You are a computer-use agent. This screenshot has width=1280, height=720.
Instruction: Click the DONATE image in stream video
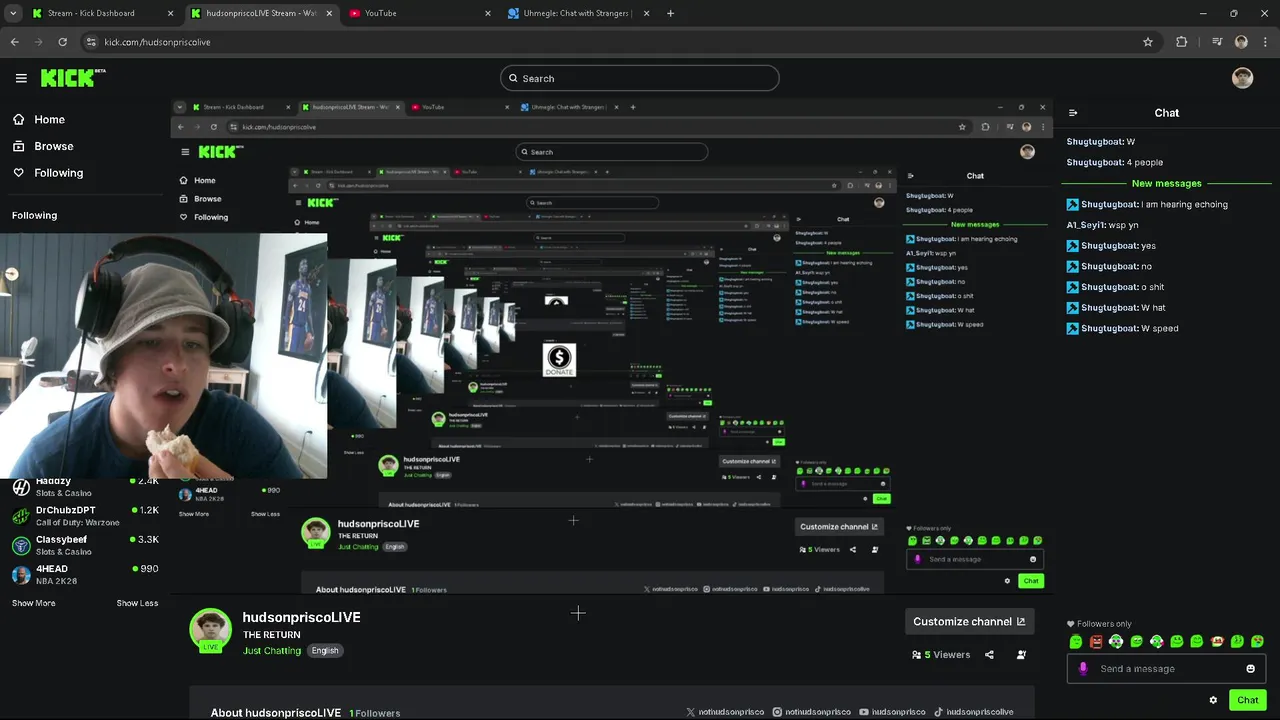coord(559,360)
